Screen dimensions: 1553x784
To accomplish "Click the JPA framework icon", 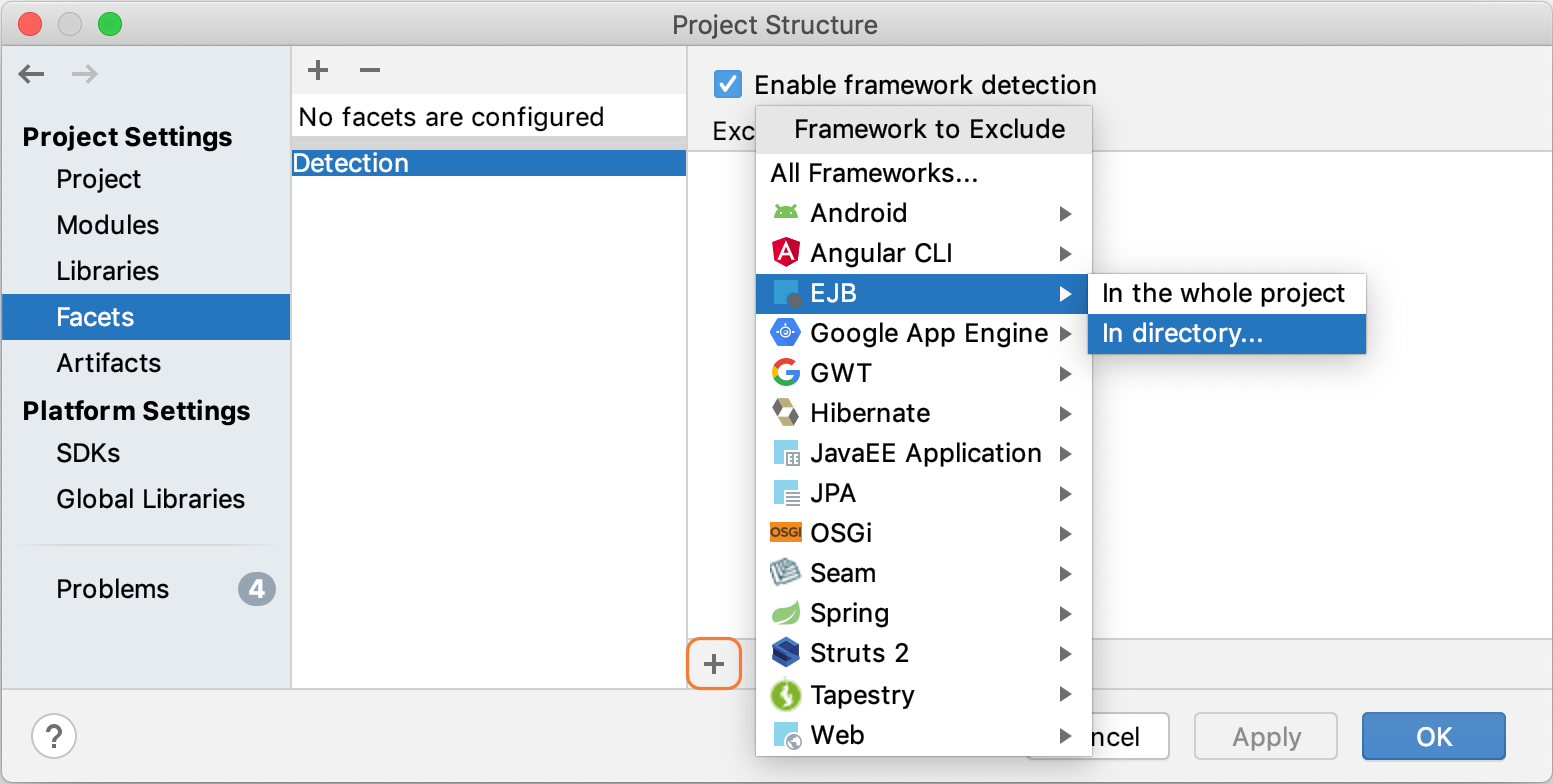I will coord(786,493).
